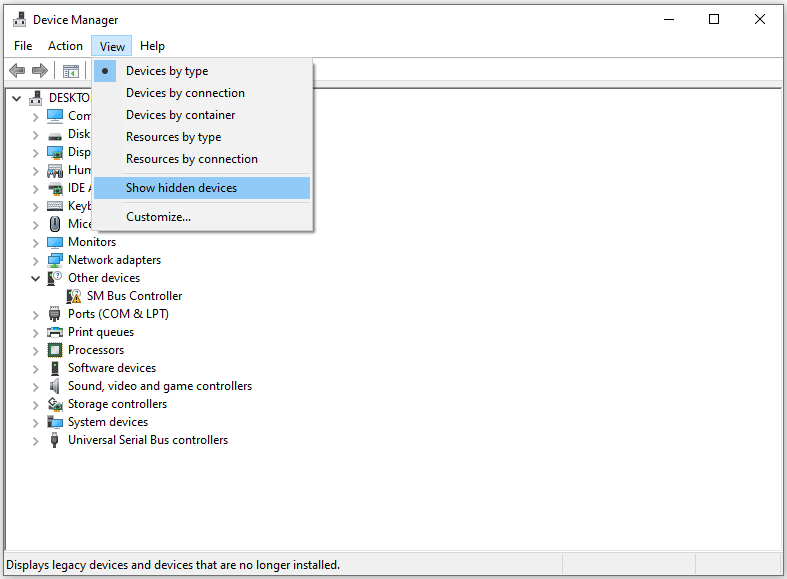The width and height of the screenshot is (787, 579).
Task: Click the Show/Hide console tree icon
Action: [x=71, y=71]
